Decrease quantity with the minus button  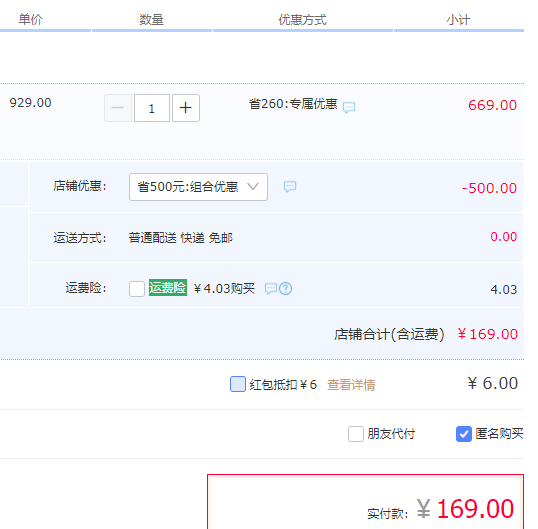point(118,108)
